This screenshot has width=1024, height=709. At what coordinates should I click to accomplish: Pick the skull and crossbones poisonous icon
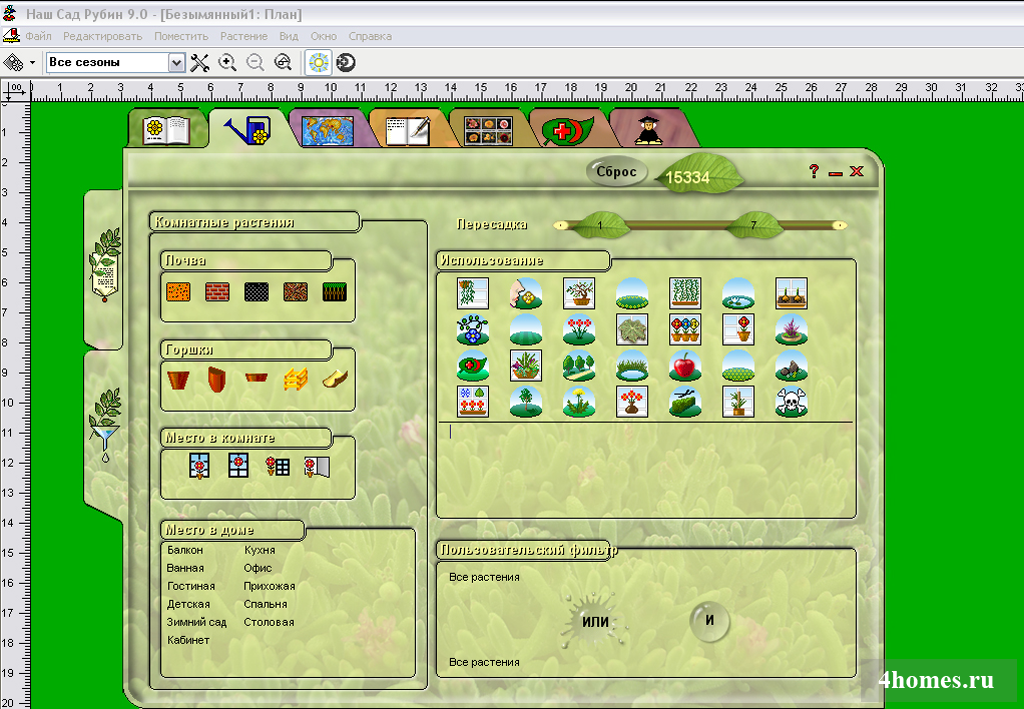coord(792,402)
